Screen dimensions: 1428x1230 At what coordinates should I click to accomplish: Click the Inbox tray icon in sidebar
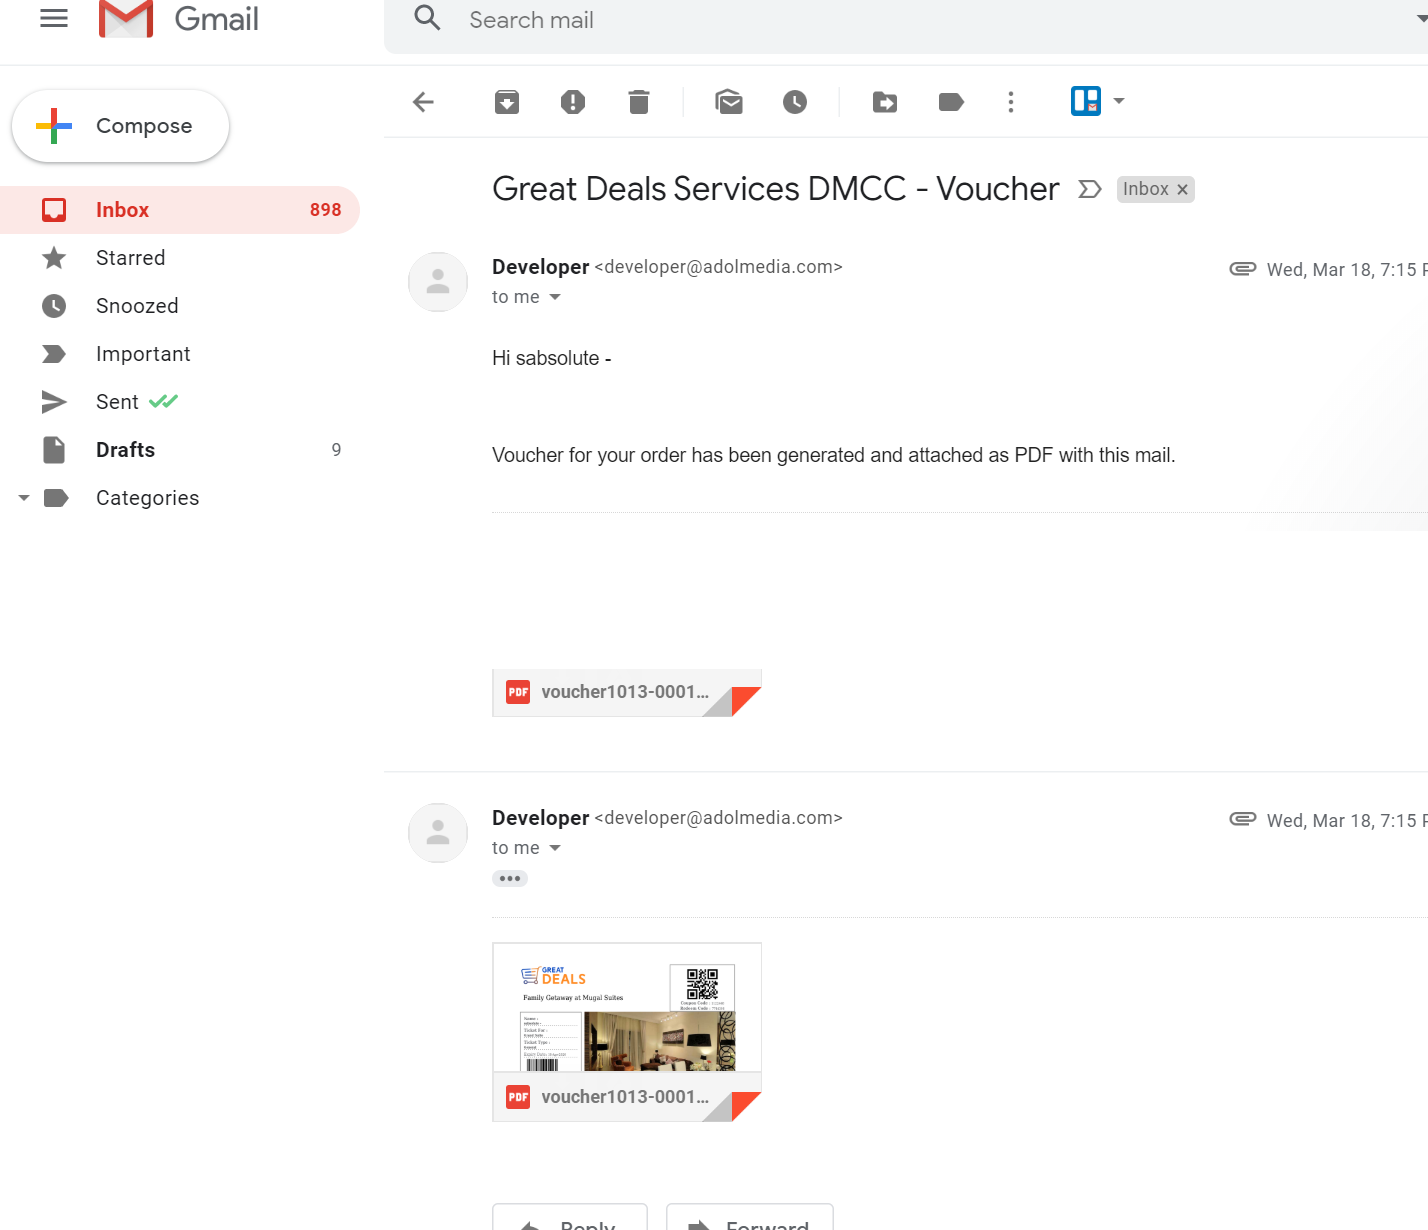tap(54, 210)
